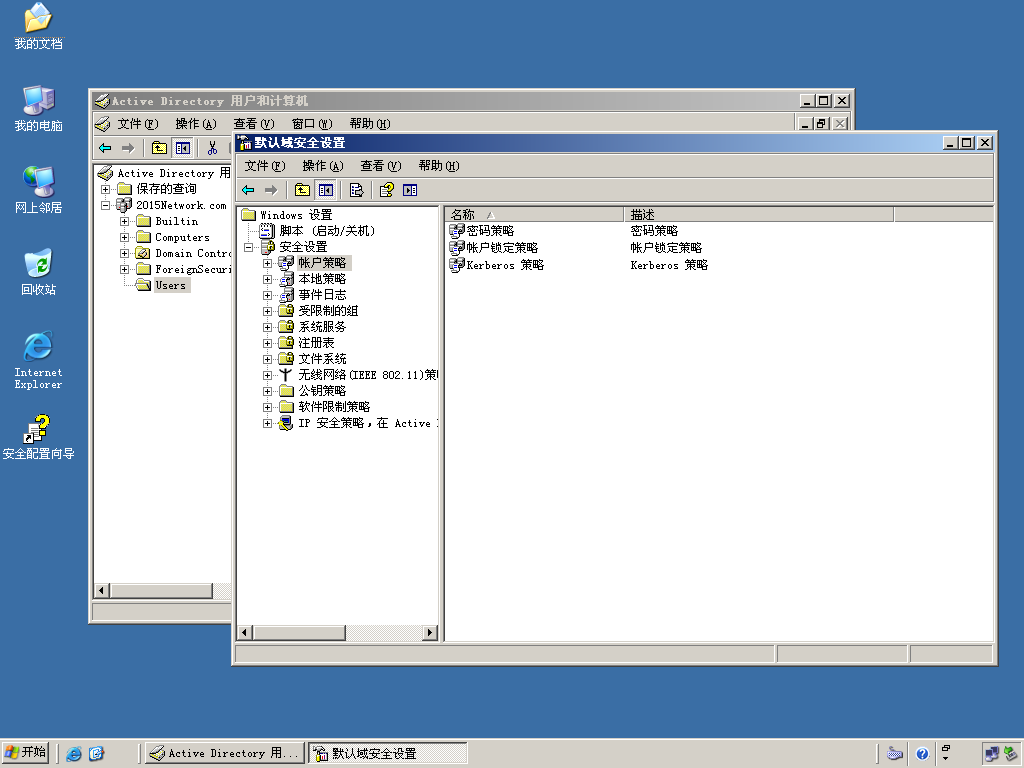Screen dimensions: 1024x768
Task: Click the script icon beside 脚本 (启动/关机)
Action: click(266, 231)
